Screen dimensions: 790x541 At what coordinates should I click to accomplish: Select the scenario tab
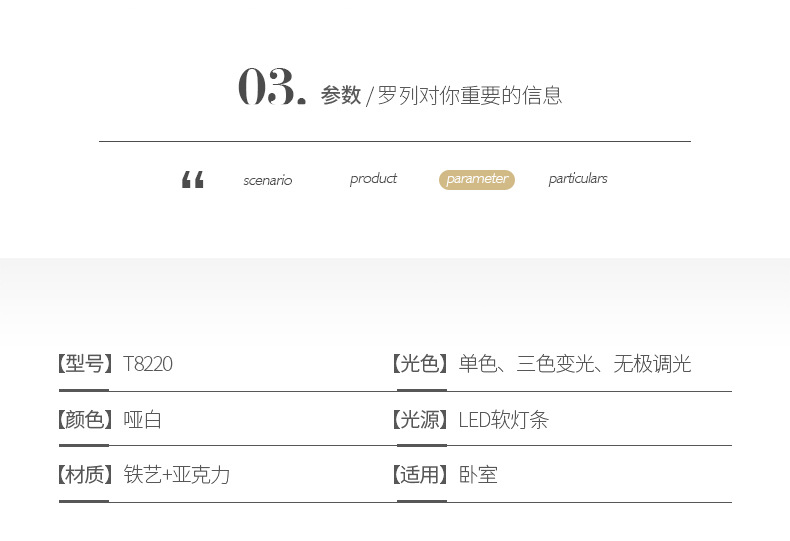pos(268,180)
